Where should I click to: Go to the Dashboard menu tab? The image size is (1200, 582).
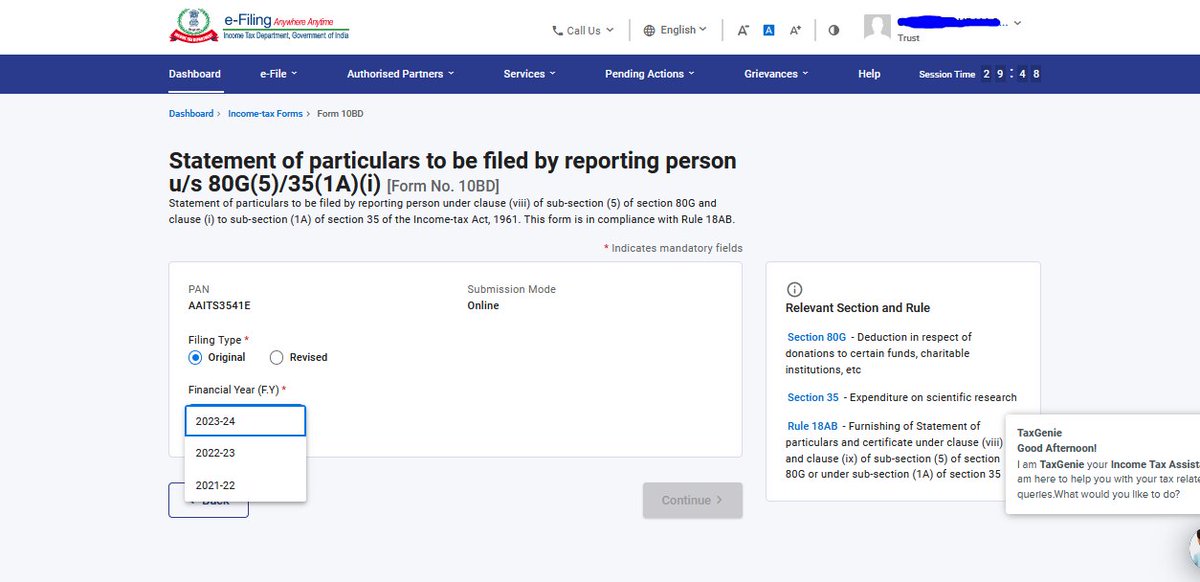point(195,74)
